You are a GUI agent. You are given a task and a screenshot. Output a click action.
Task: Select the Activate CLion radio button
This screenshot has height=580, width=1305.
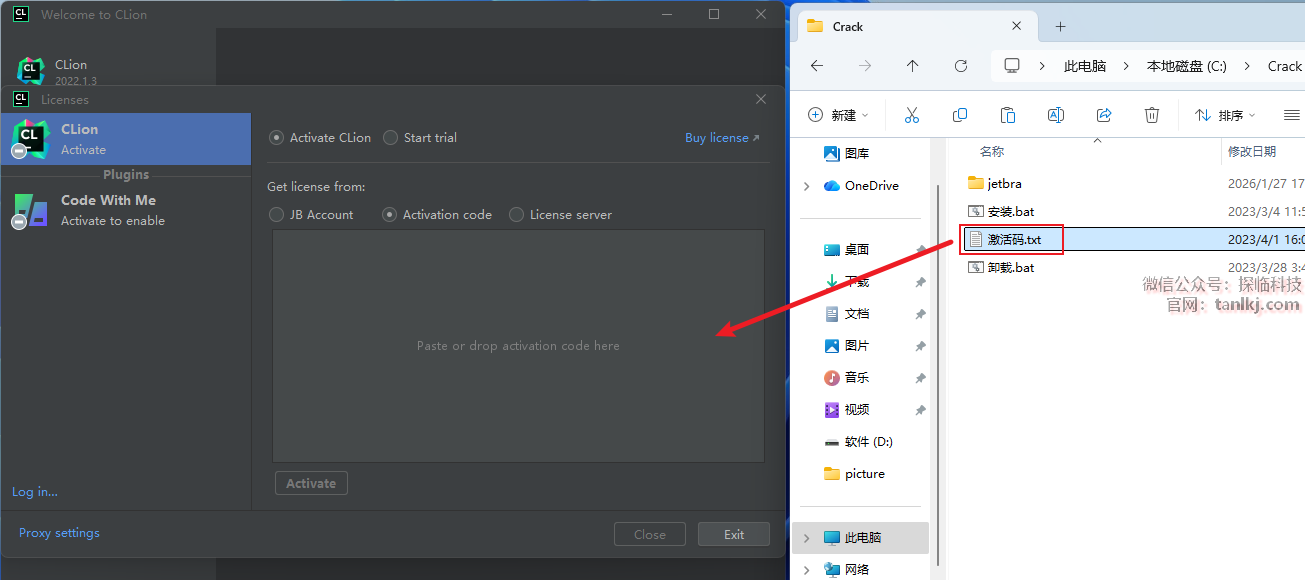pyautogui.click(x=277, y=138)
